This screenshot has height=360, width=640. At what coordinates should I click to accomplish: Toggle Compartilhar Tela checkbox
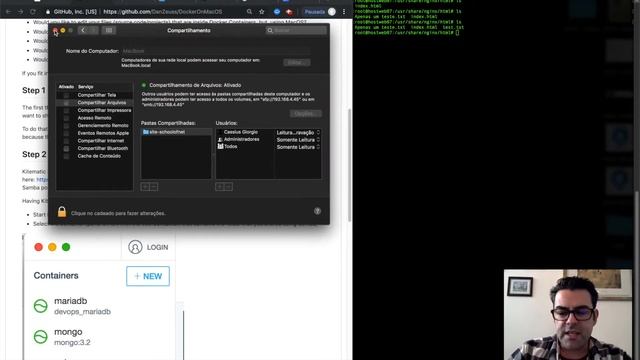tap(66, 95)
